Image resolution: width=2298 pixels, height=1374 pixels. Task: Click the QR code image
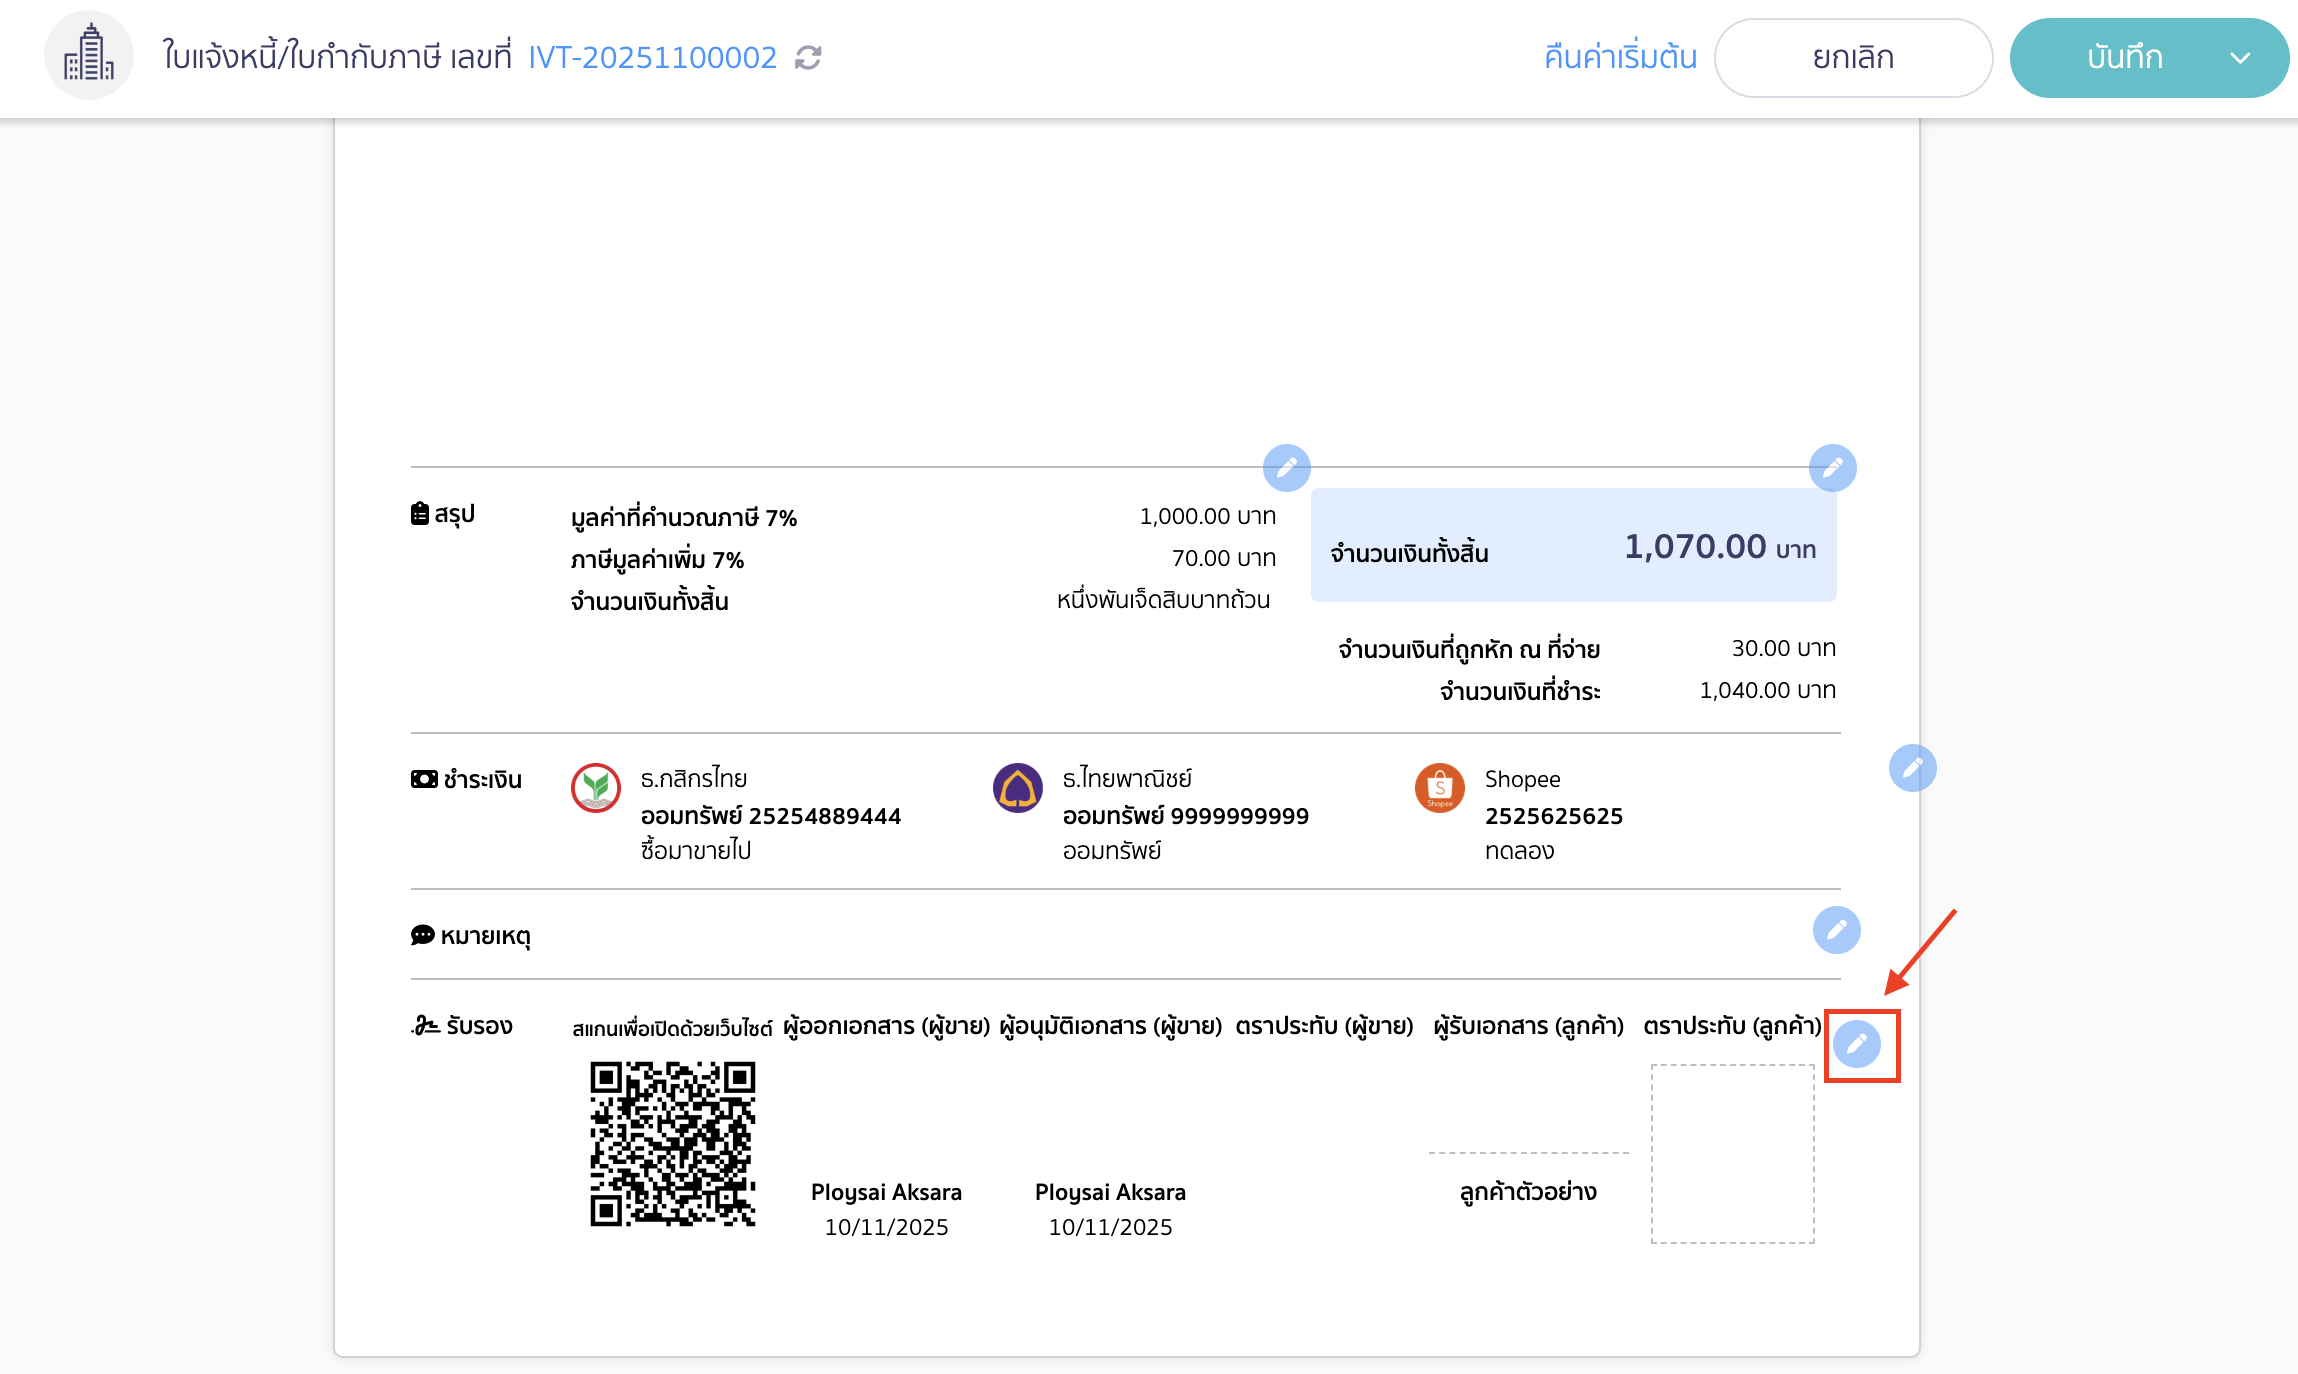tap(672, 1144)
